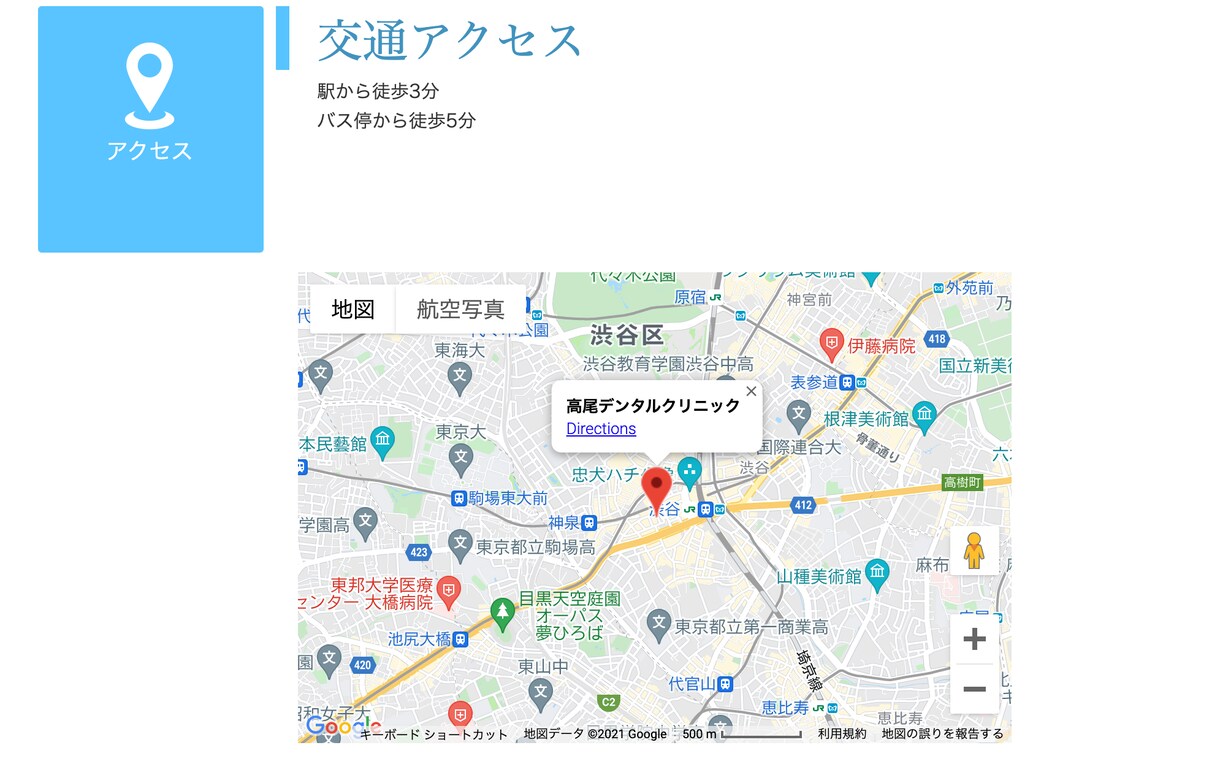Click the 池尻大橋 station icon
This screenshot has height=775, width=1220.
pyautogui.click(x=461, y=638)
